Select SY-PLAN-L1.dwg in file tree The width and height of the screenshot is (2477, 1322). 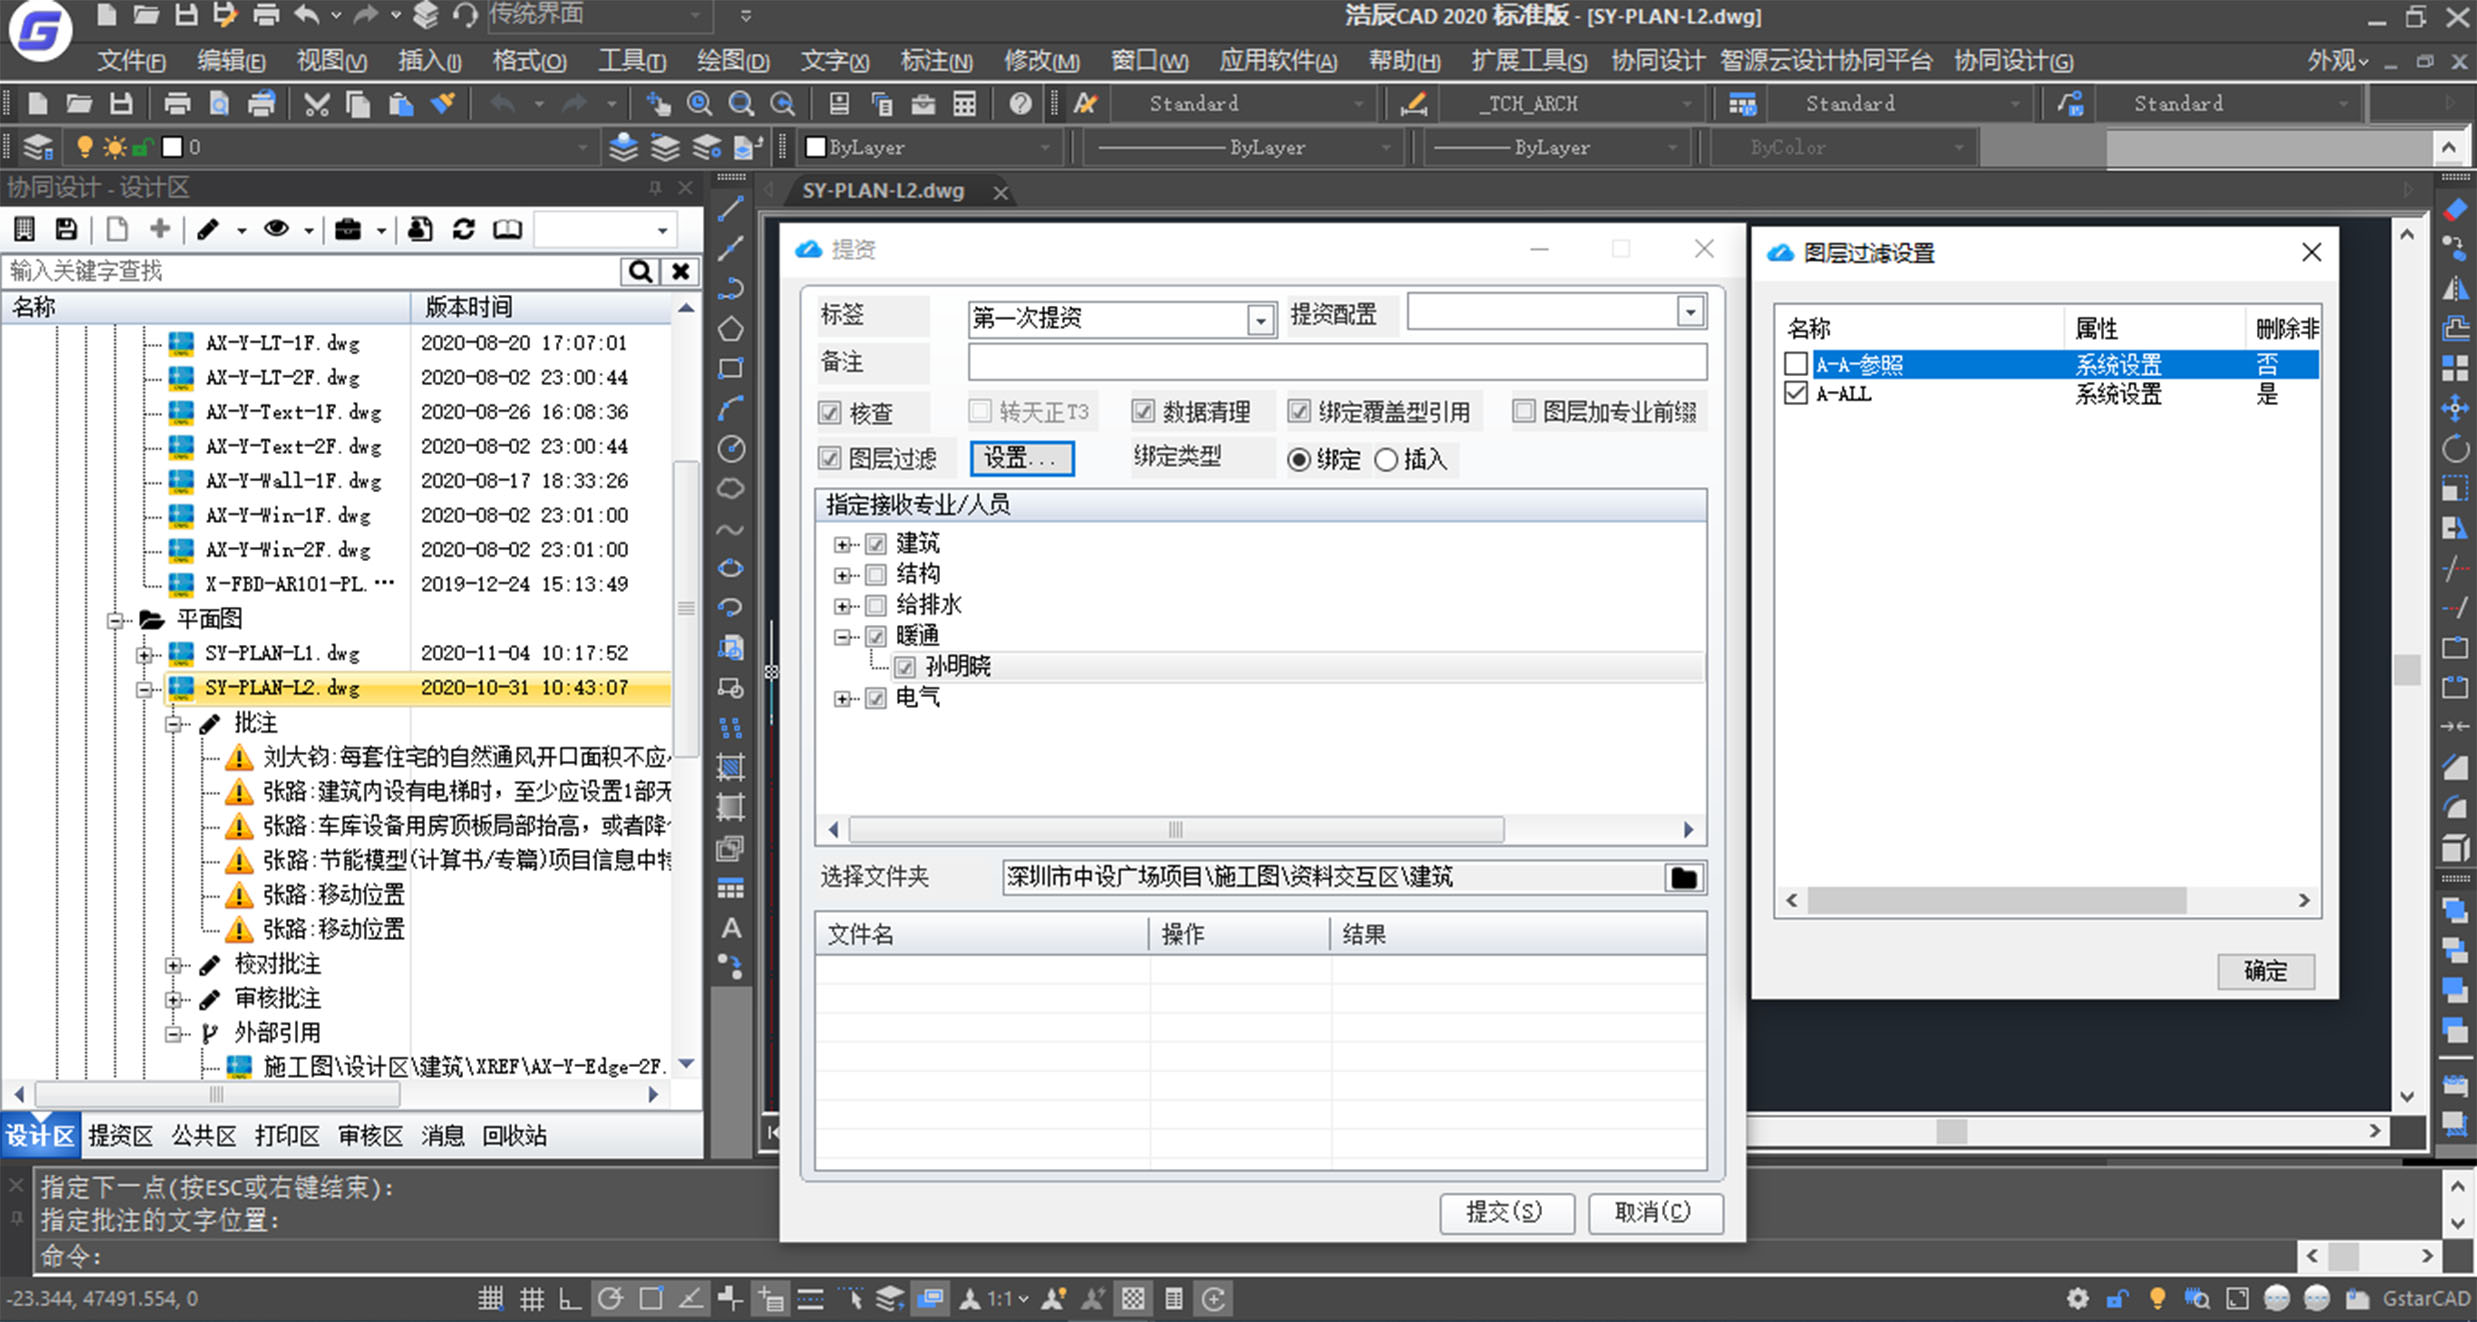click(x=283, y=653)
